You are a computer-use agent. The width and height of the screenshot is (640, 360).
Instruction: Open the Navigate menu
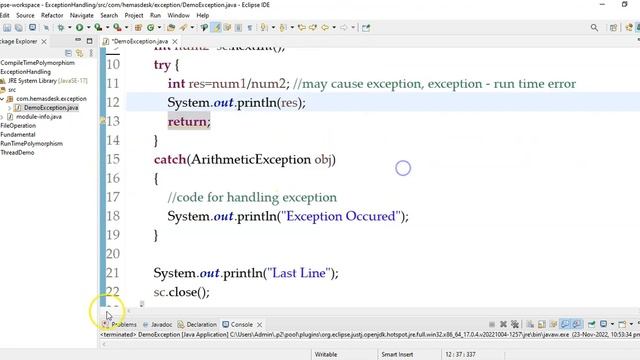(x=82, y=15)
